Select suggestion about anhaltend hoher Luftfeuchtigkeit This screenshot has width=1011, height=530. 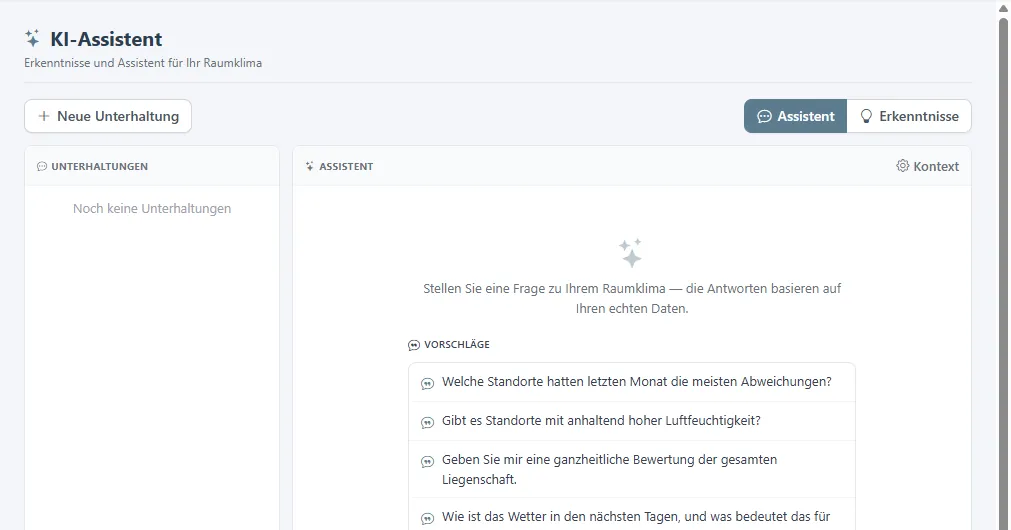632,421
